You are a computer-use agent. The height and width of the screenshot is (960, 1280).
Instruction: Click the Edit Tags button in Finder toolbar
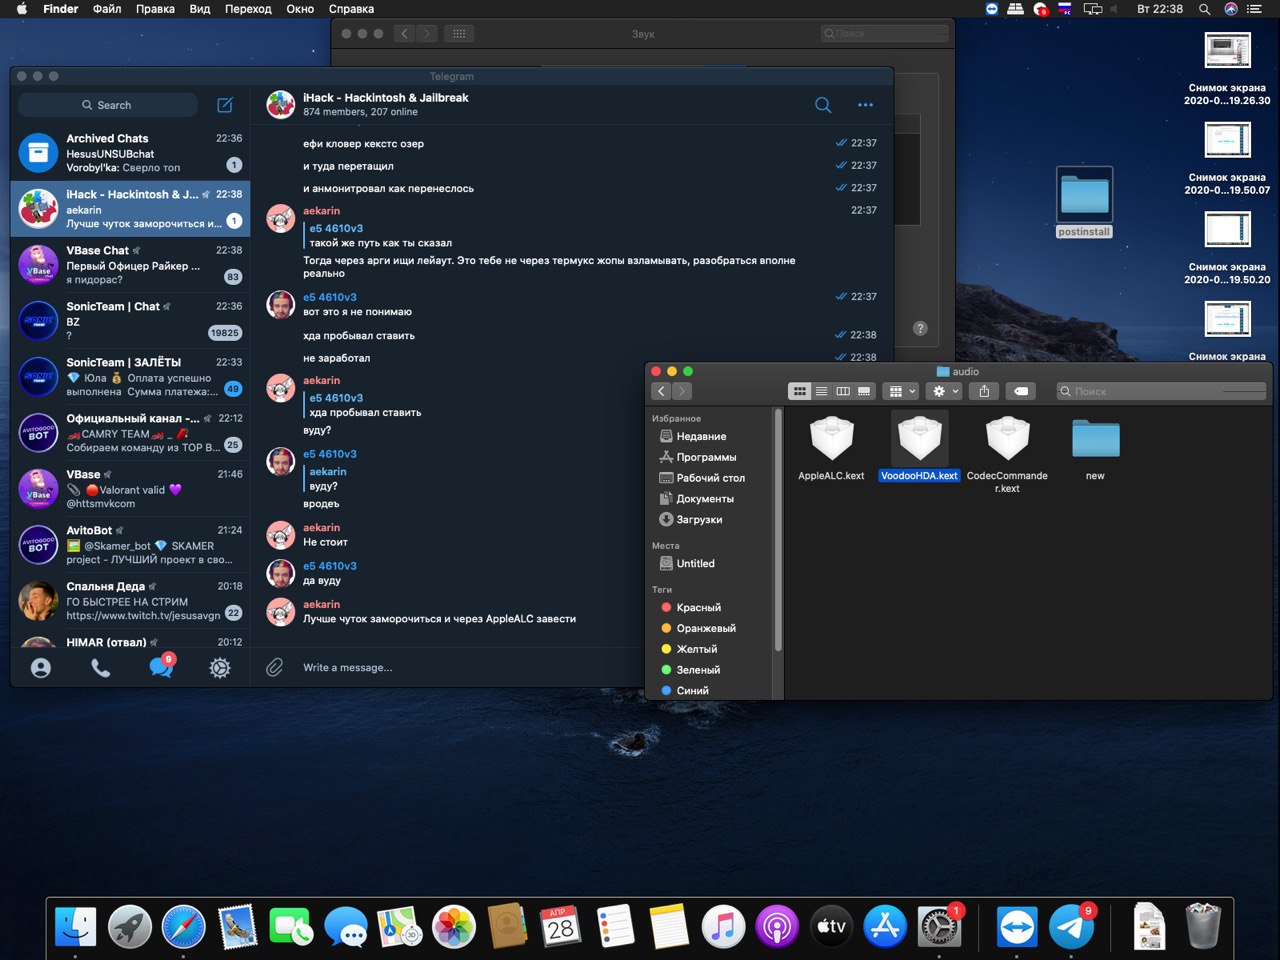pyautogui.click(x=1021, y=391)
